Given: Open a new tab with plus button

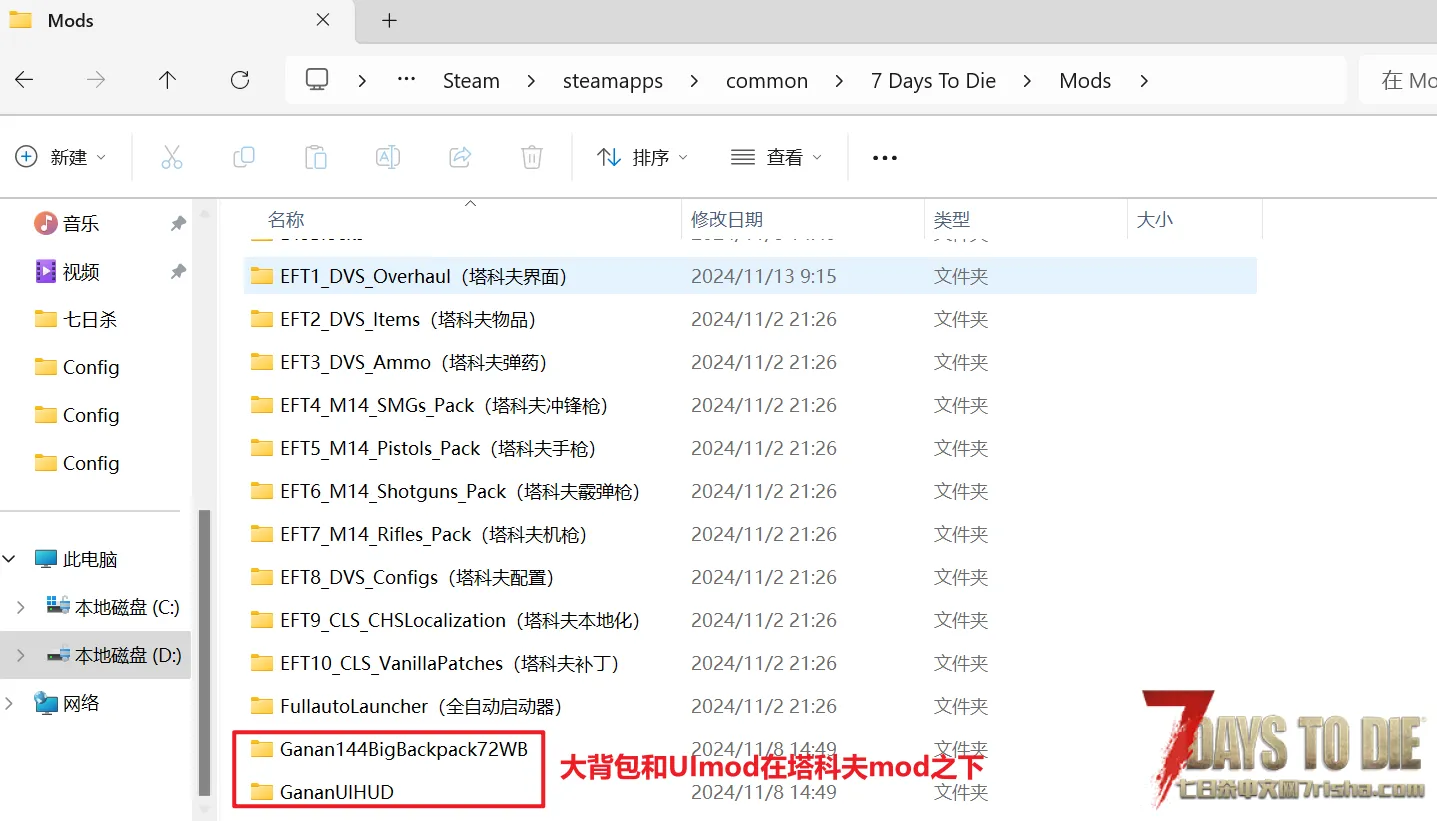Looking at the screenshot, I should pos(390,20).
